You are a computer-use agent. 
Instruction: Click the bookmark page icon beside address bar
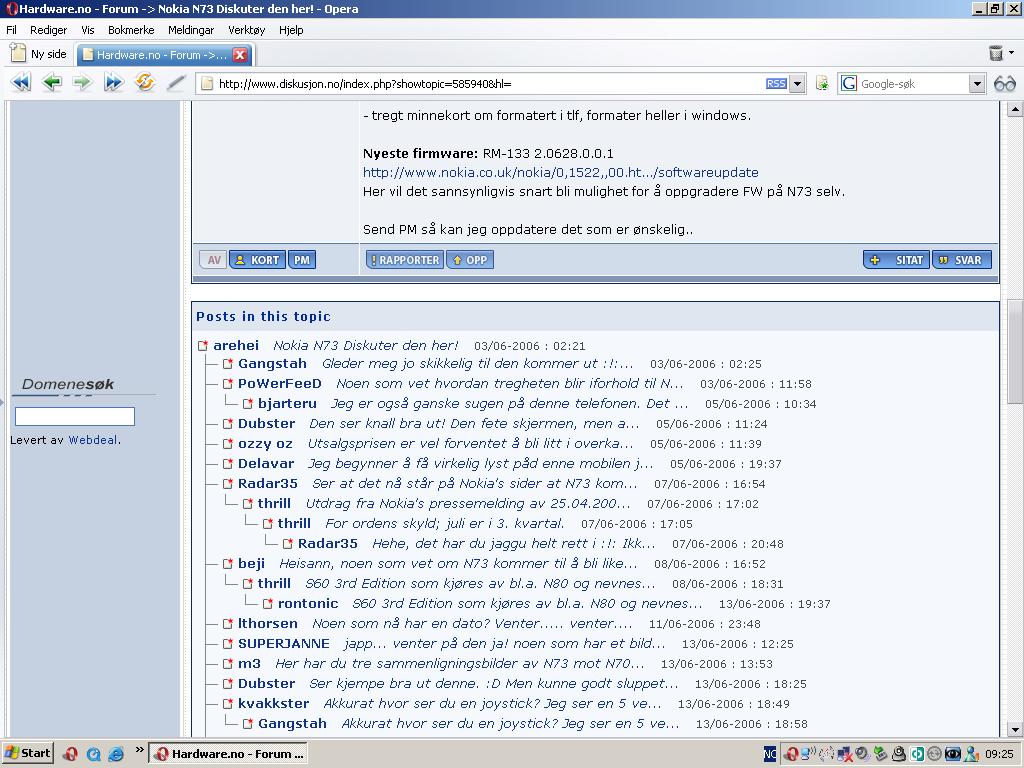click(x=822, y=84)
